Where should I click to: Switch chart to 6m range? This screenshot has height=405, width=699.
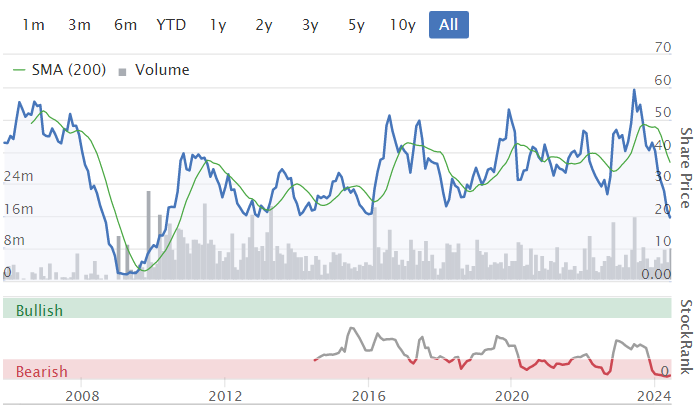(125, 25)
